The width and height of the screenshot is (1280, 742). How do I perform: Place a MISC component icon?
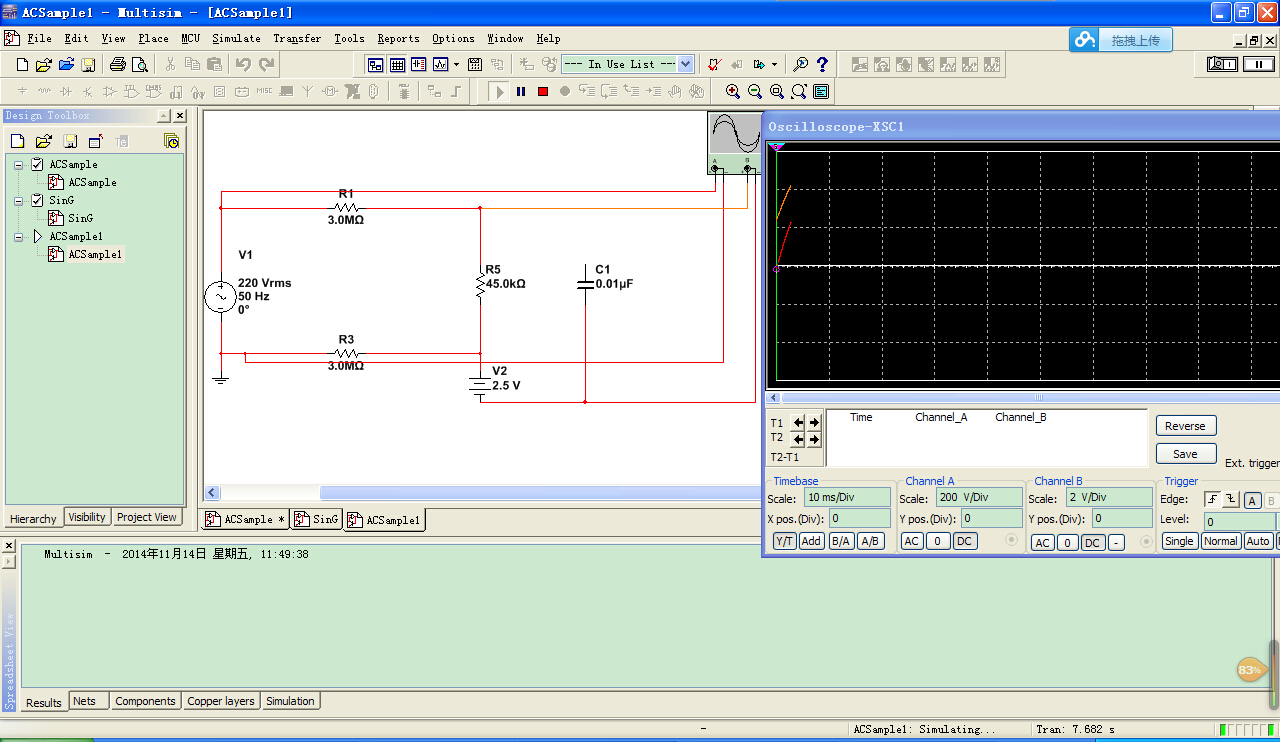coord(264,91)
